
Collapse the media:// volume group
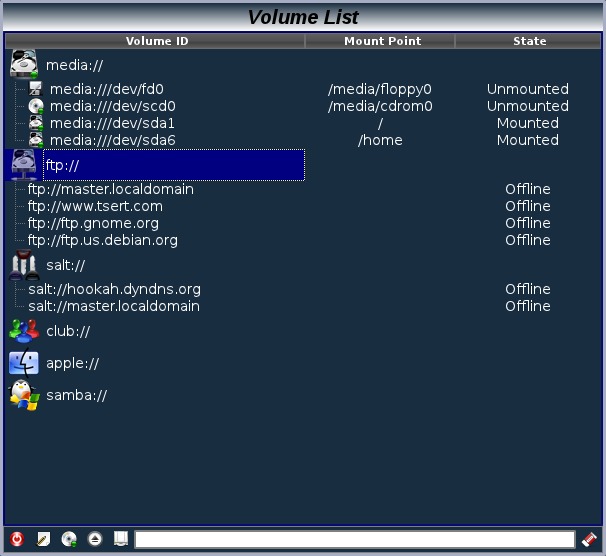[x=23, y=65]
